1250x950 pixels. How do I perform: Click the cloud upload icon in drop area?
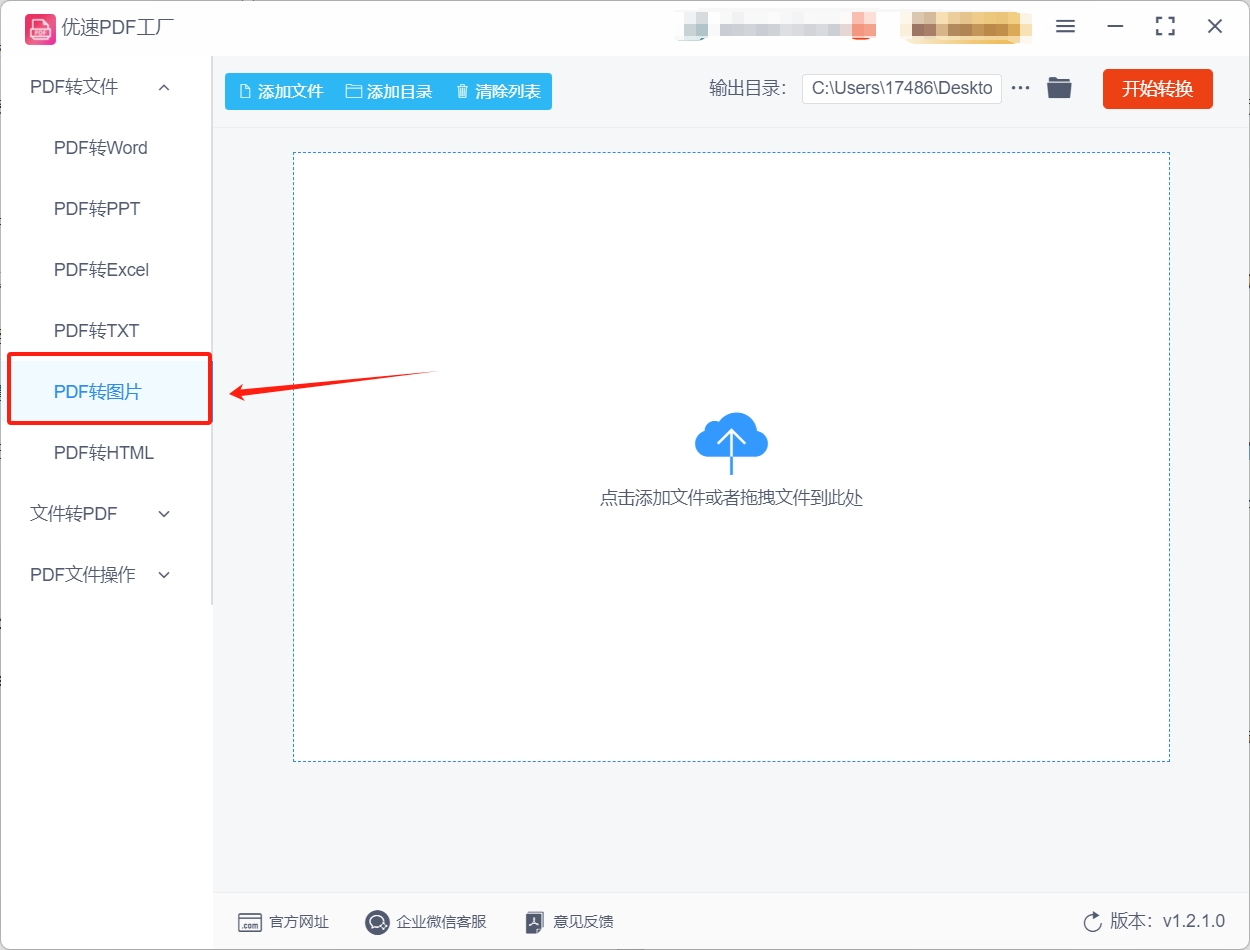tap(731, 437)
